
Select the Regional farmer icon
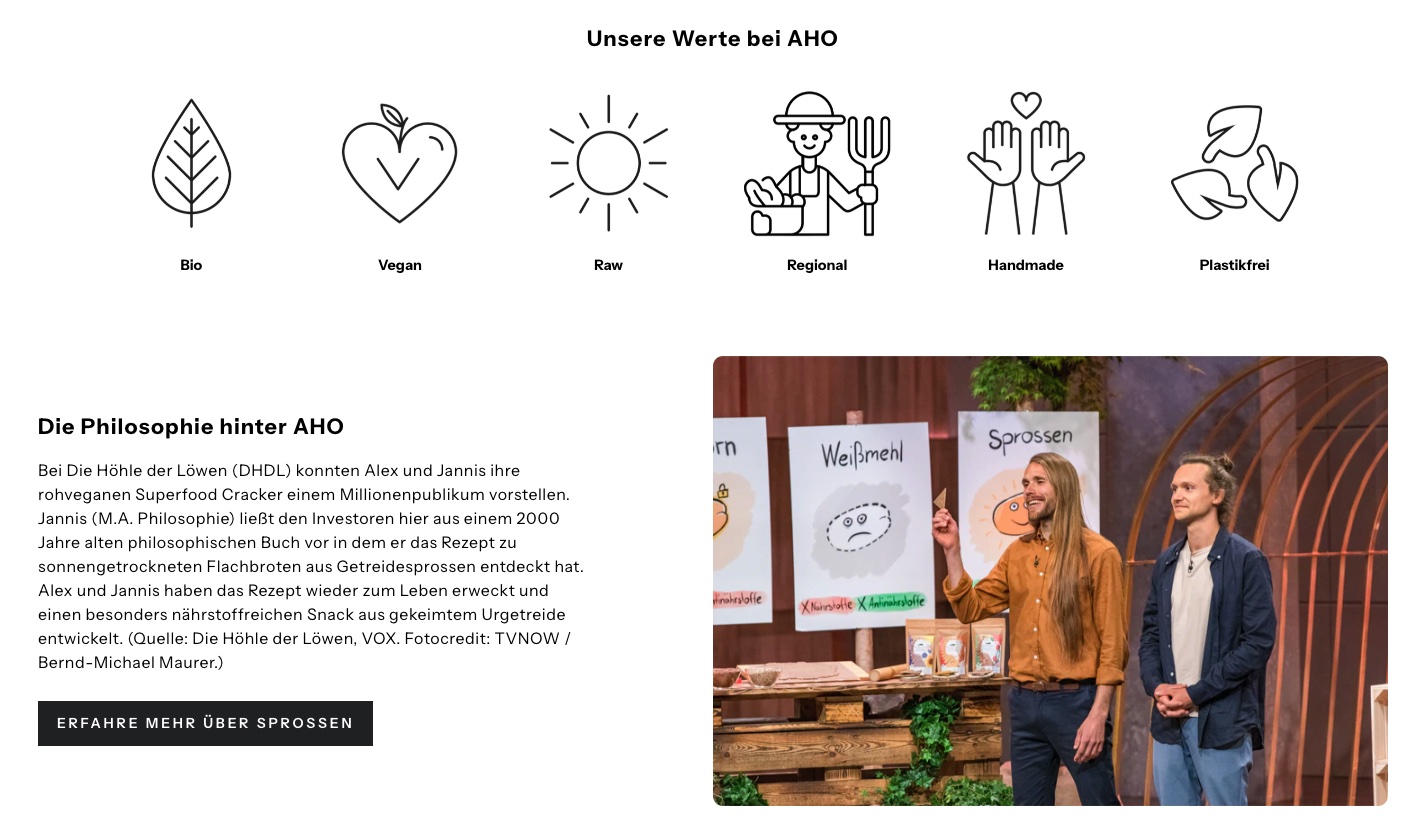point(817,164)
